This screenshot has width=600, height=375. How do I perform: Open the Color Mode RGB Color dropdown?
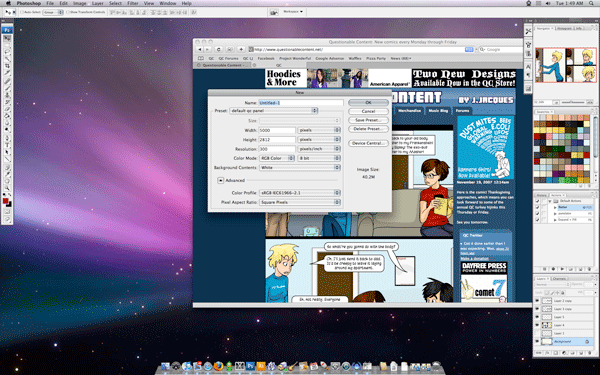click(x=277, y=158)
